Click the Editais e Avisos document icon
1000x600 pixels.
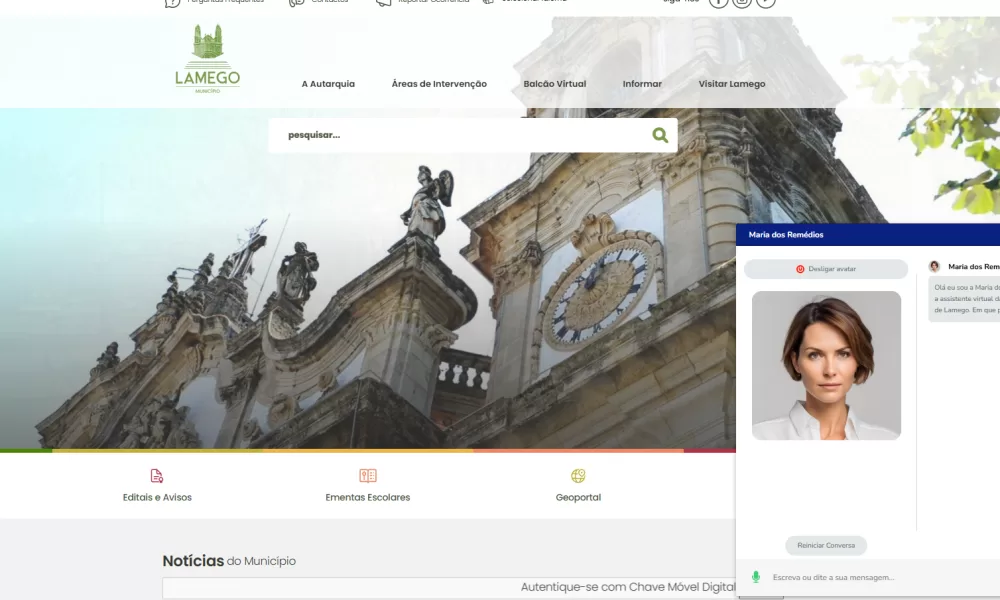(157, 476)
